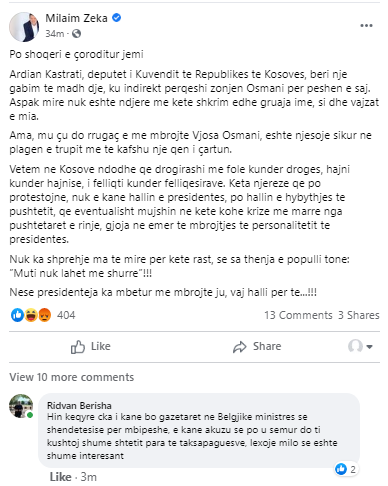Screen dimensions: 388x486
Task: Open Milaim Zeka's profile name link
Action: [76, 18]
